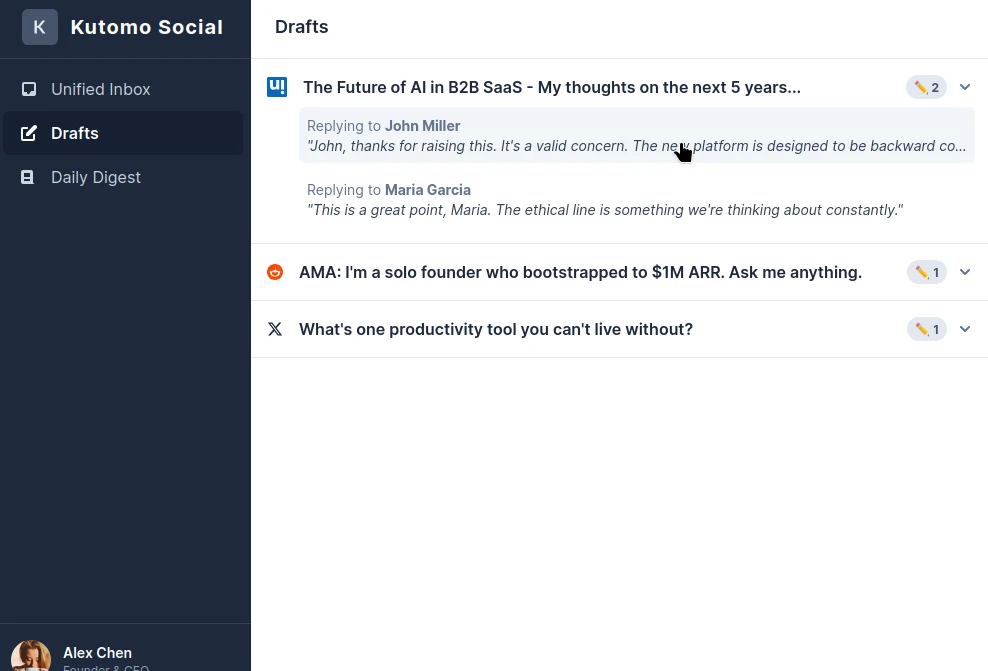This screenshot has height=671, width=988.
Task: Collapse the Future of AI draft replies
Action: tap(965, 87)
